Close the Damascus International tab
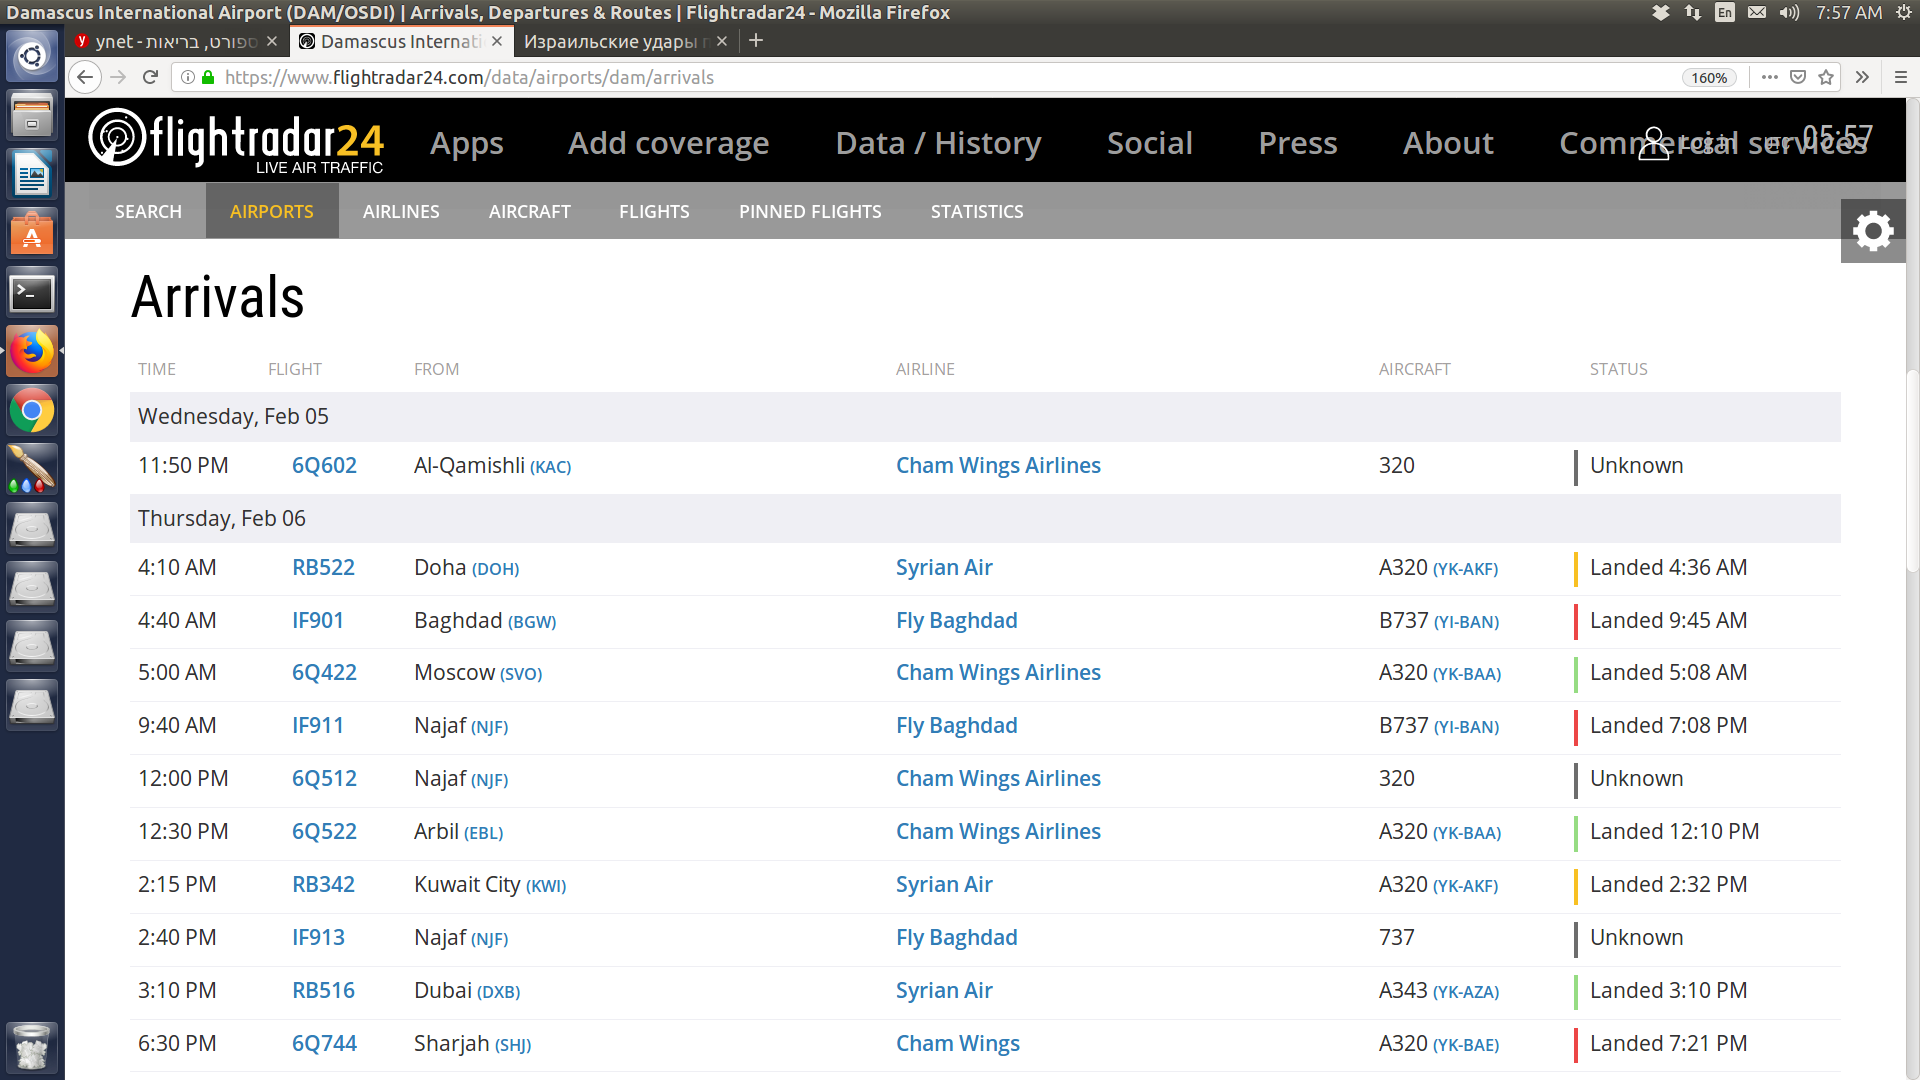The height and width of the screenshot is (1080, 1920). click(x=497, y=41)
